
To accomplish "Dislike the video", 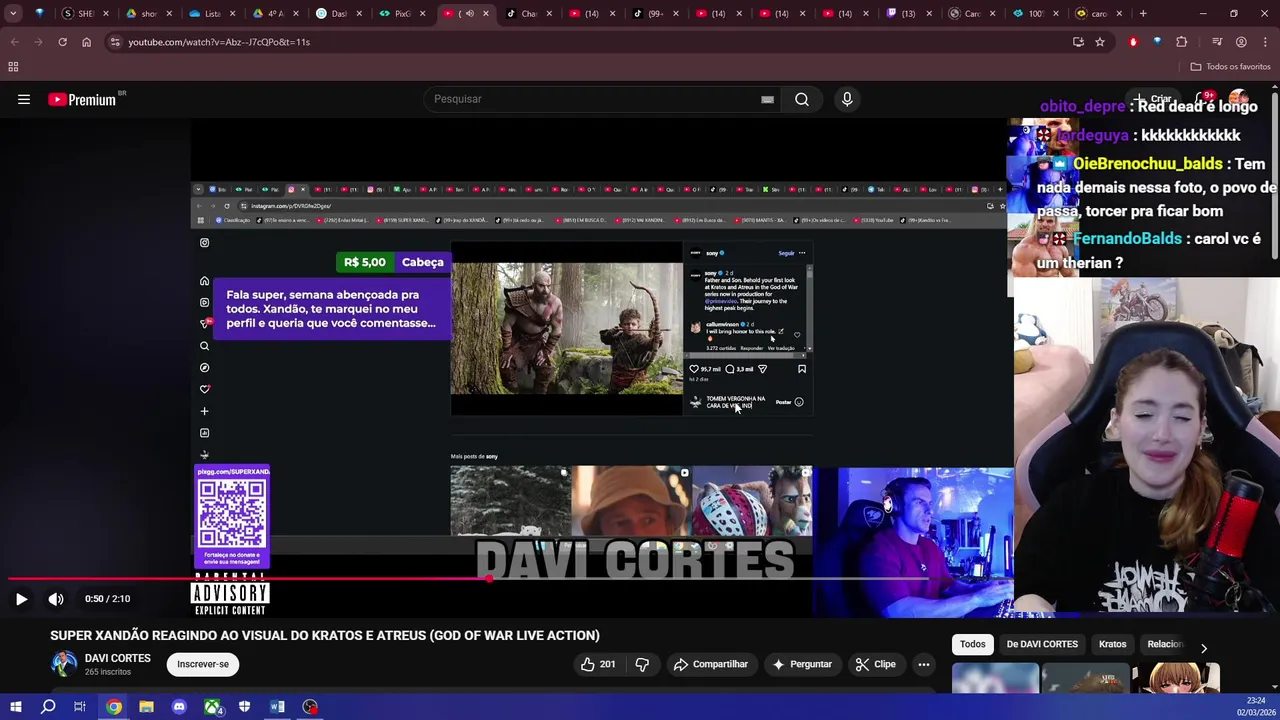I will click(642, 664).
